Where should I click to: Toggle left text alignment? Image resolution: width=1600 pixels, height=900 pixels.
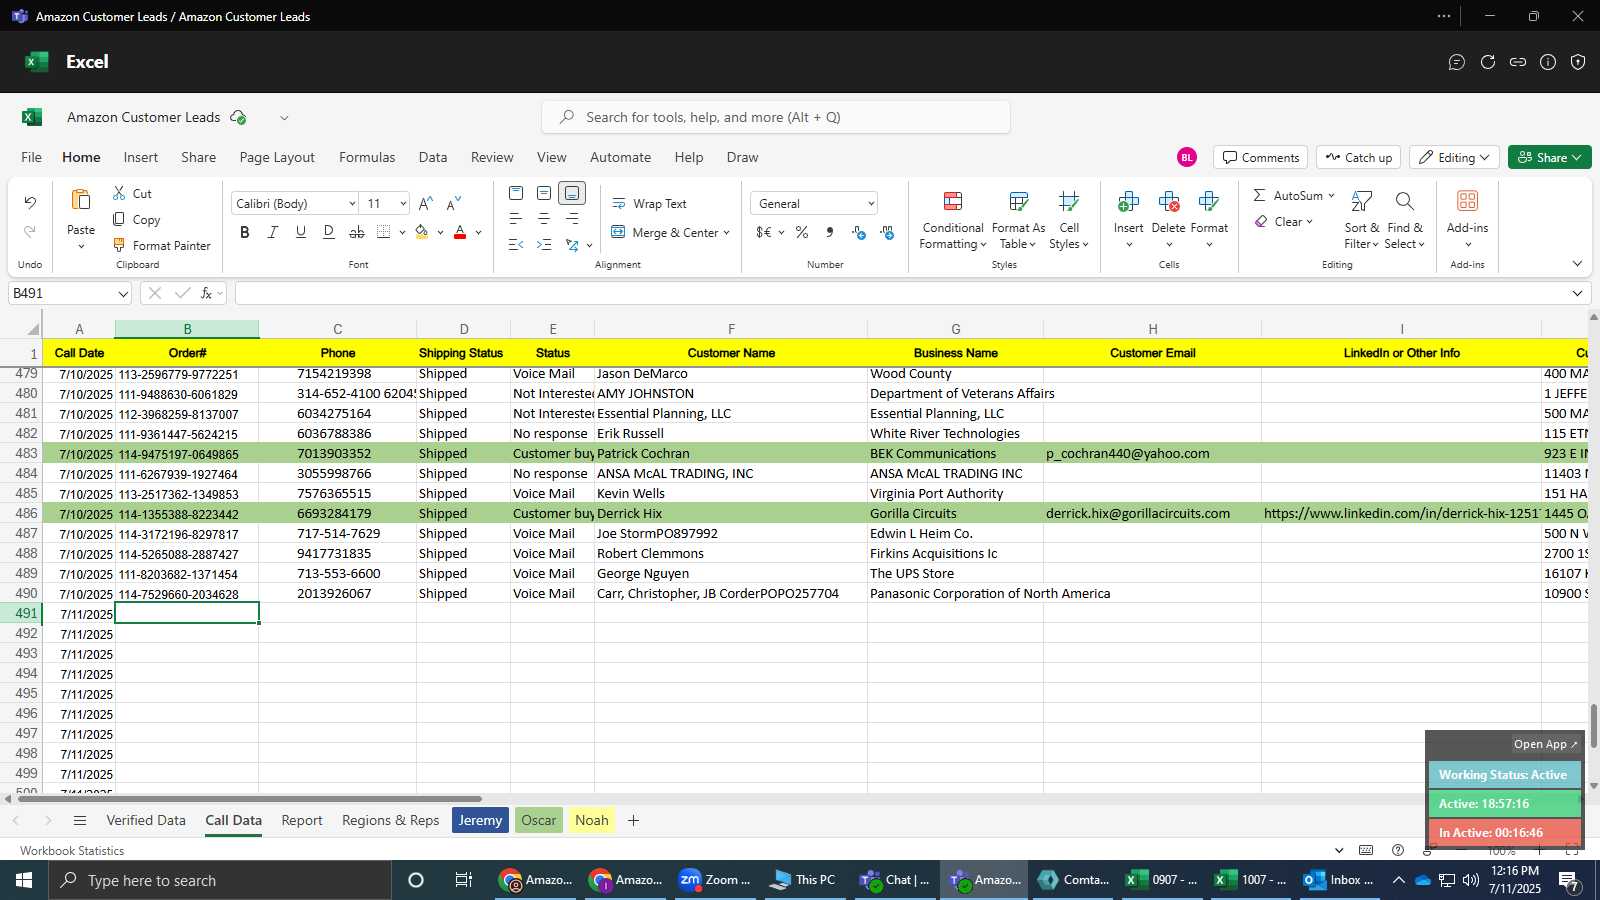click(x=516, y=218)
